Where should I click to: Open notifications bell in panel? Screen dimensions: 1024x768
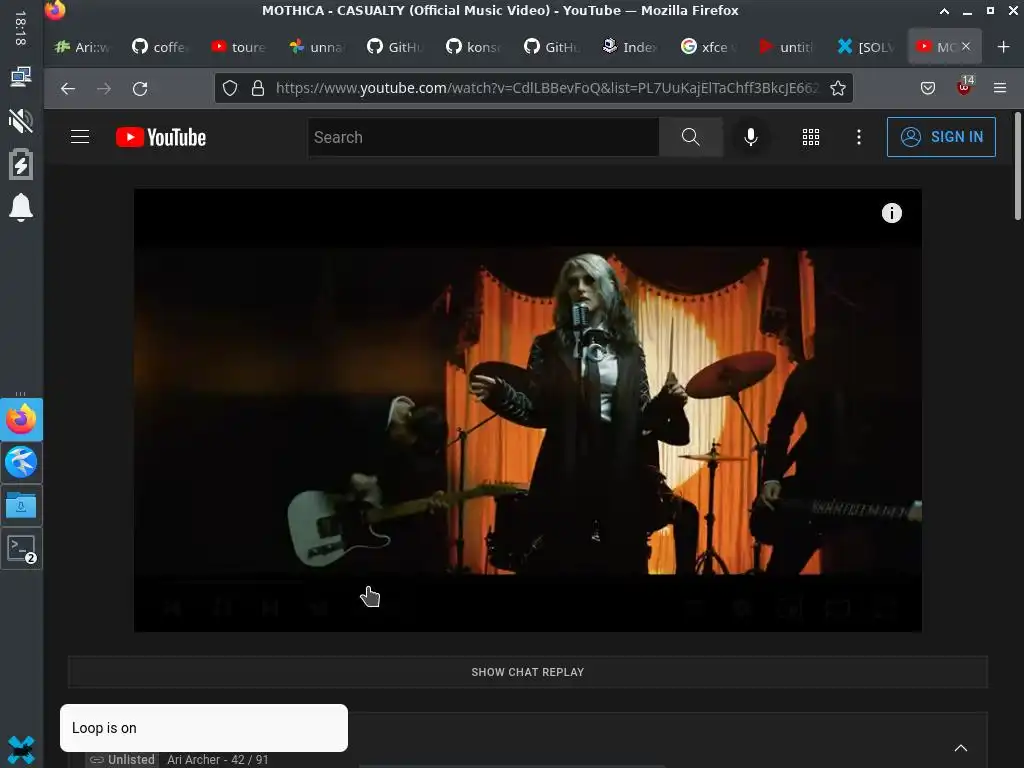tap(21, 208)
